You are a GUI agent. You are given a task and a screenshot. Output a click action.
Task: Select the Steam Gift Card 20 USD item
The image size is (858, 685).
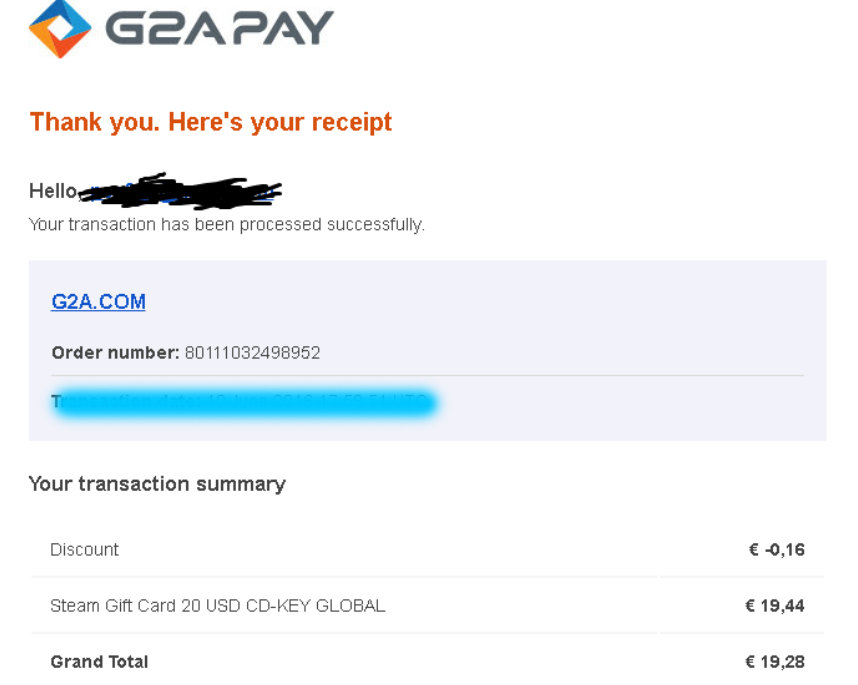click(x=217, y=606)
